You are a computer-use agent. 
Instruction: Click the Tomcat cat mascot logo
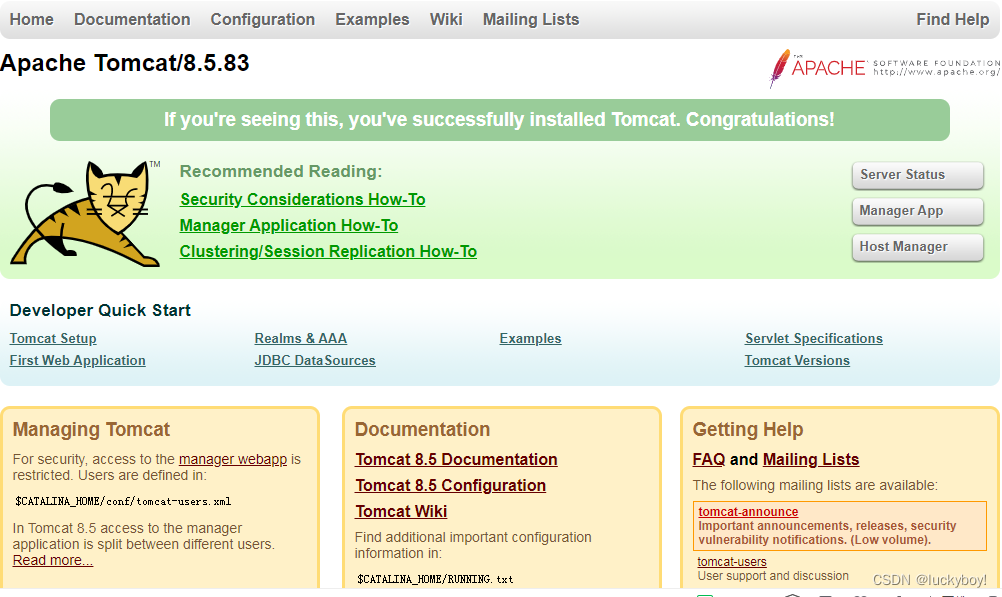87,213
